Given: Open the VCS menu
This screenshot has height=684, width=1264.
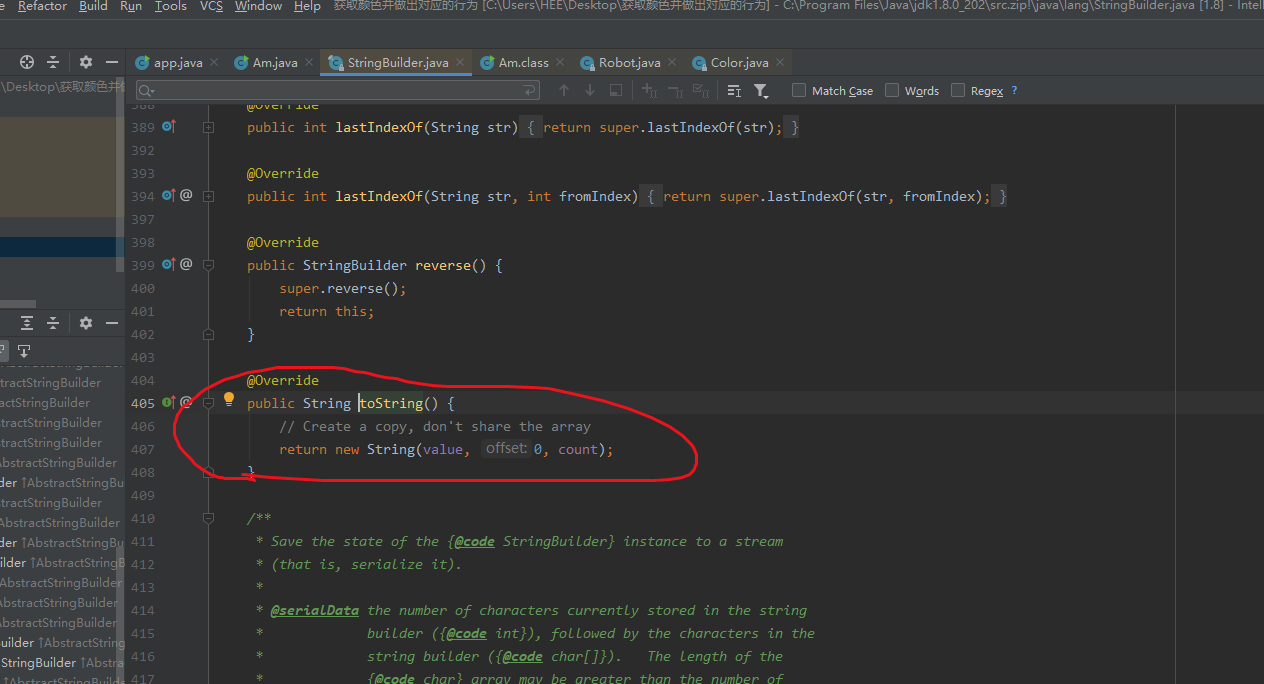Looking at the screenshot, I should click(211, 6).
